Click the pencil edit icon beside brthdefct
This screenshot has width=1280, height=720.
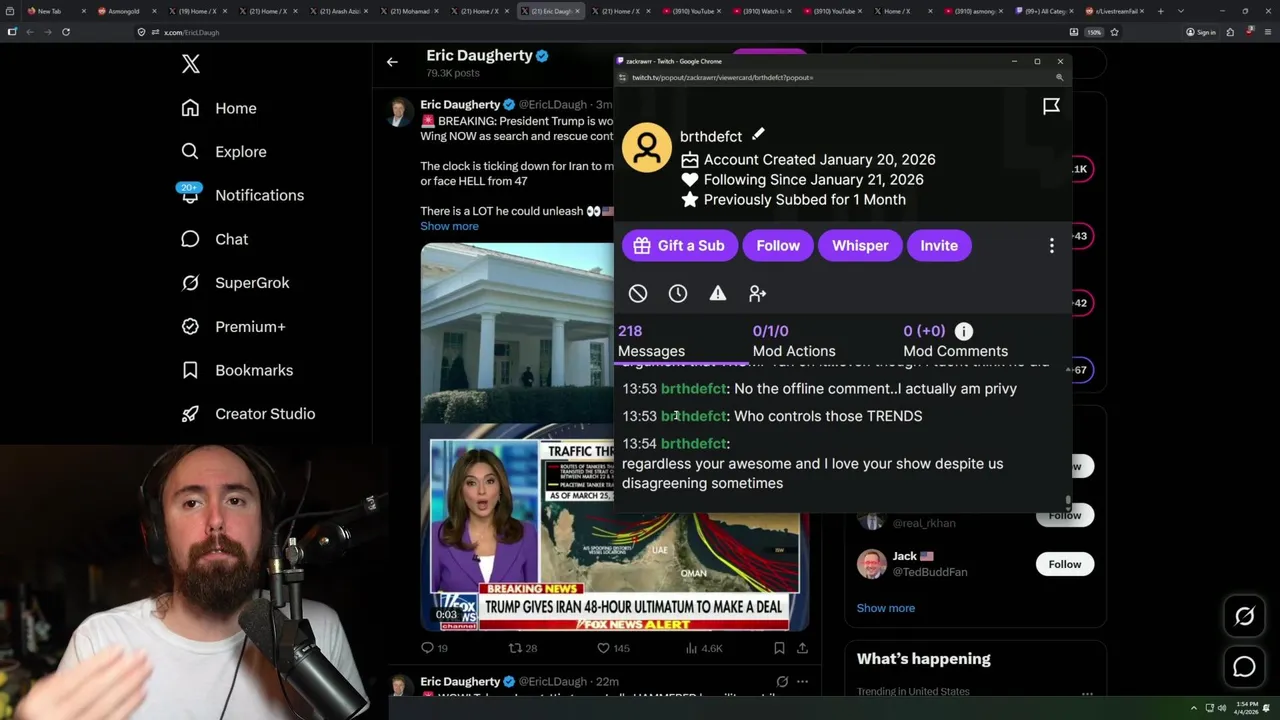[x=758, y=135]
